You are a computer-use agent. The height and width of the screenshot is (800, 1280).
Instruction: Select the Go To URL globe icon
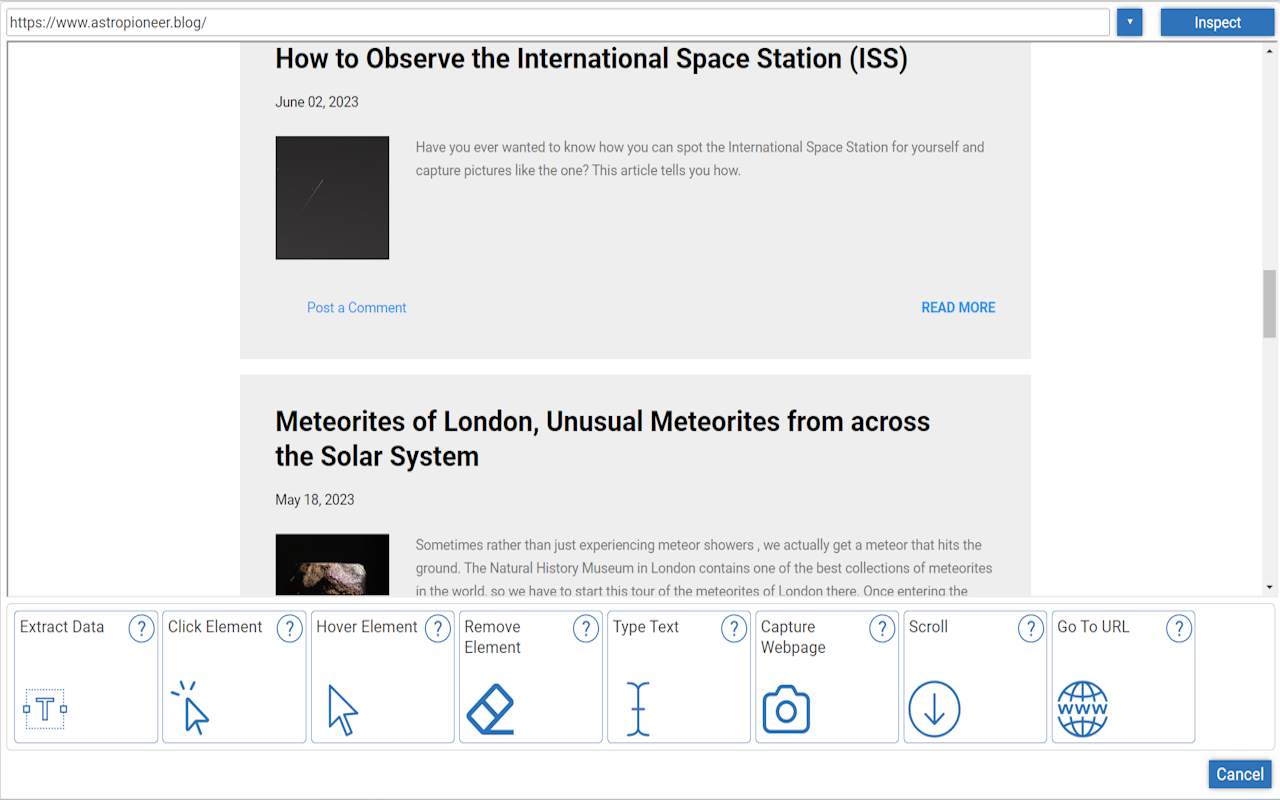(1082, 709)
